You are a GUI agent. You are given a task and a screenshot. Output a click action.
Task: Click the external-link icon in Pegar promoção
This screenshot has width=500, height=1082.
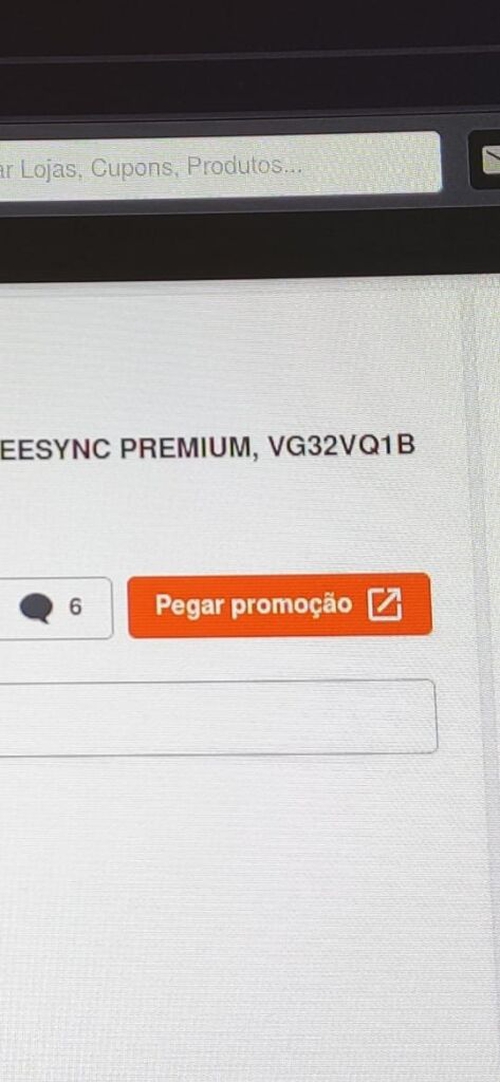click(385, 605)
